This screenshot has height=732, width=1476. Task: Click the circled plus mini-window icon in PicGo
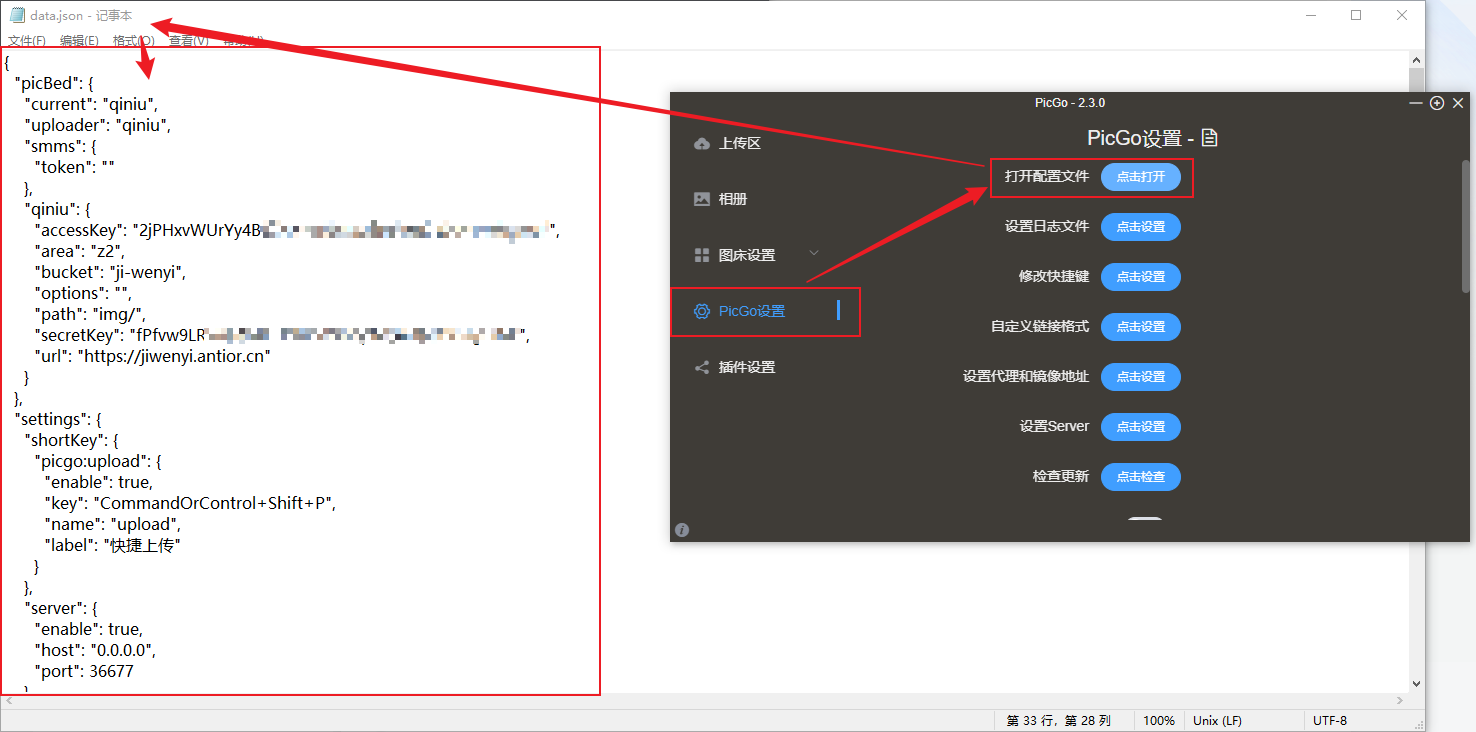pyautogui.click(x=1437, y=103)
